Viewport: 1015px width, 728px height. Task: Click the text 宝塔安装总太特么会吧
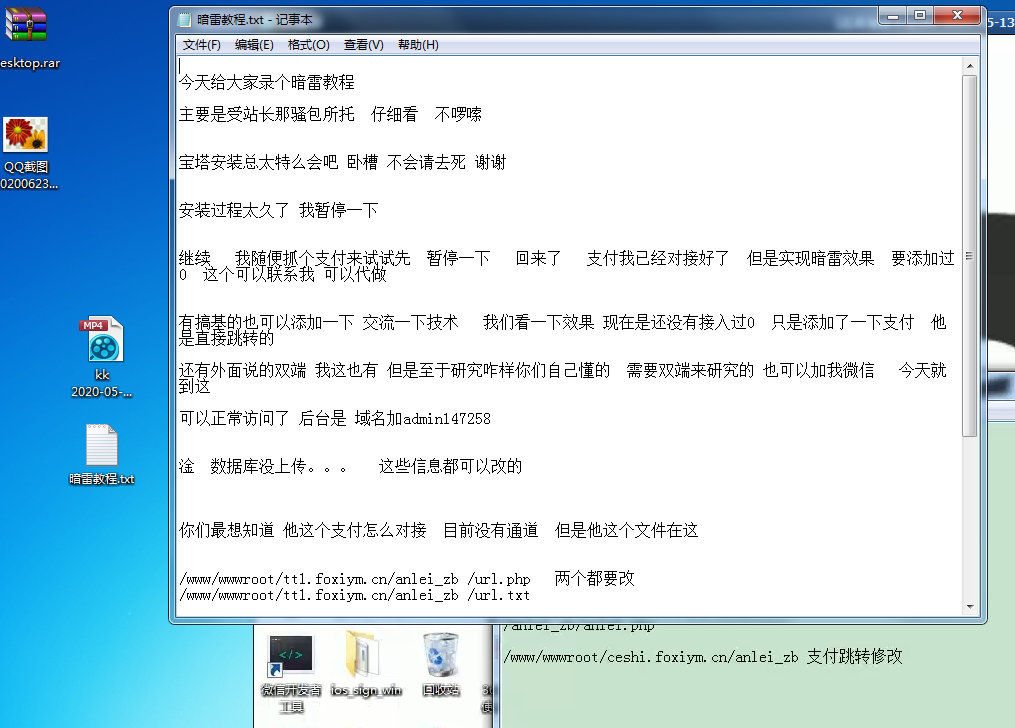point(258,162)
